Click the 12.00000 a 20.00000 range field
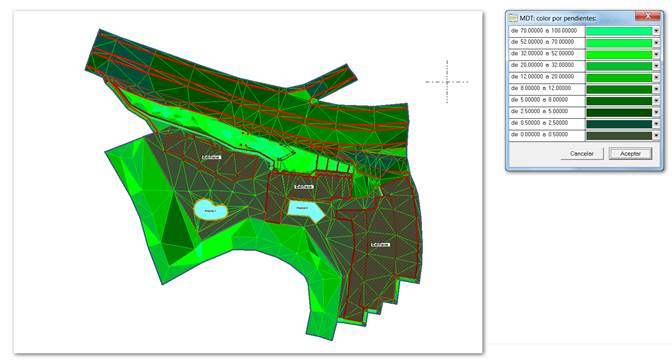Screen dimensions: 672x364 [x=547, y=77]
